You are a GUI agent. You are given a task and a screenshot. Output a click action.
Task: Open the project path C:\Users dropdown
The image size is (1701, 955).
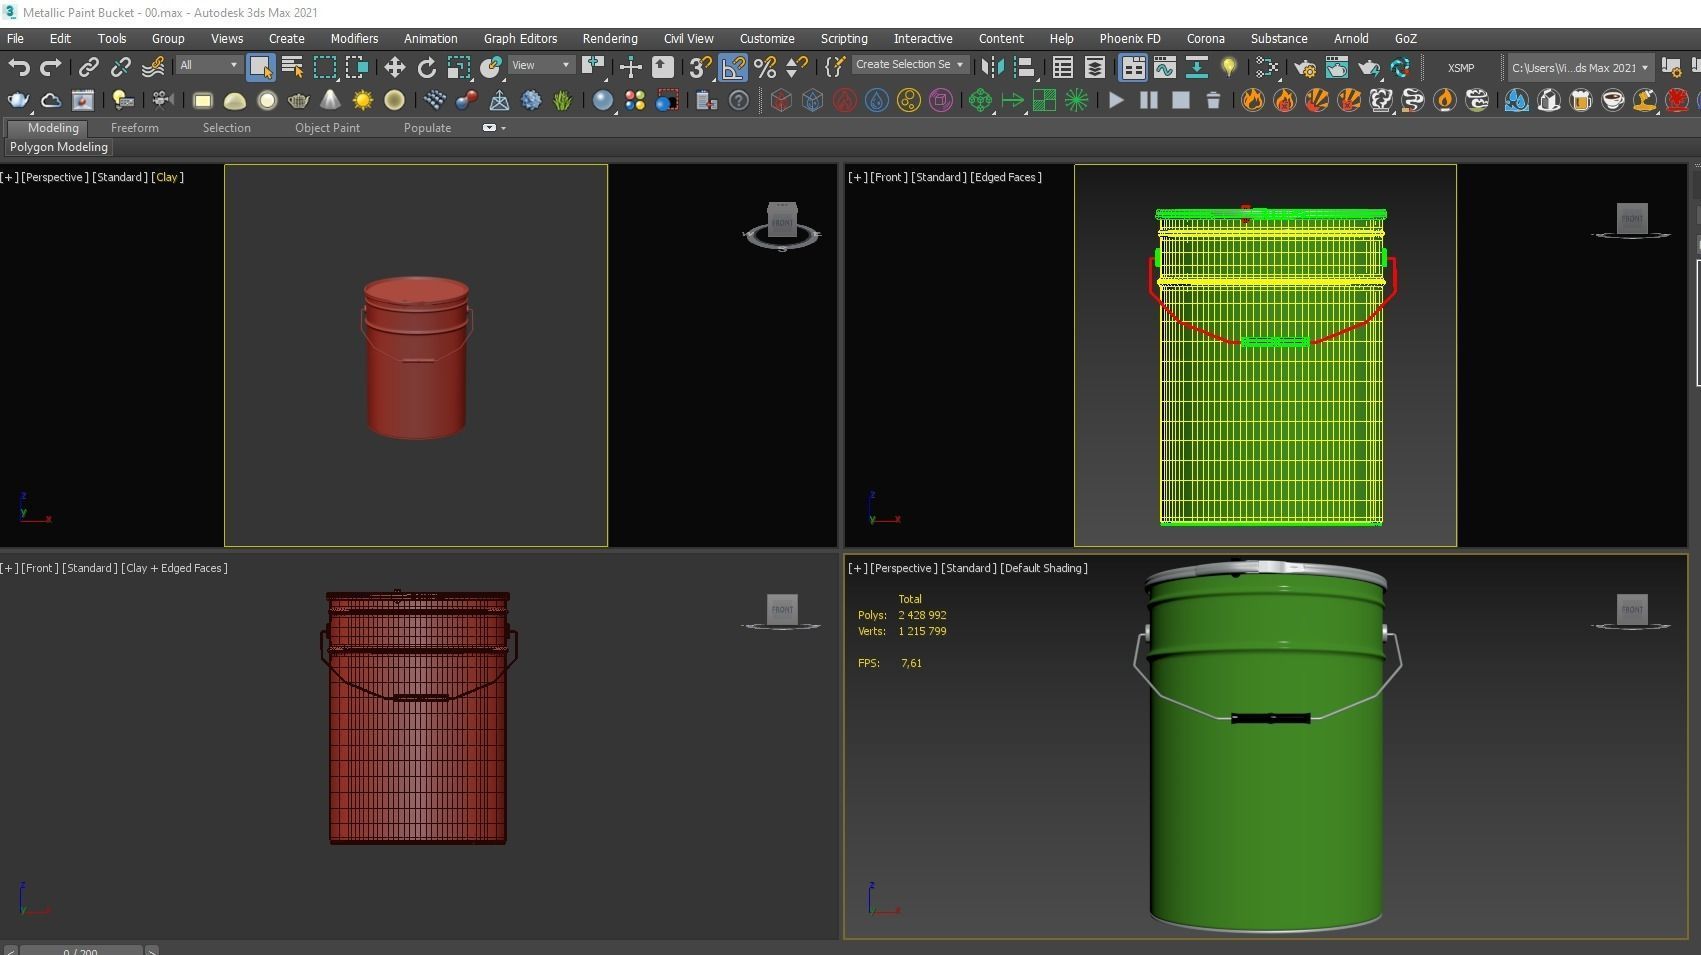pyautogui.click(x=1579, y=68)
